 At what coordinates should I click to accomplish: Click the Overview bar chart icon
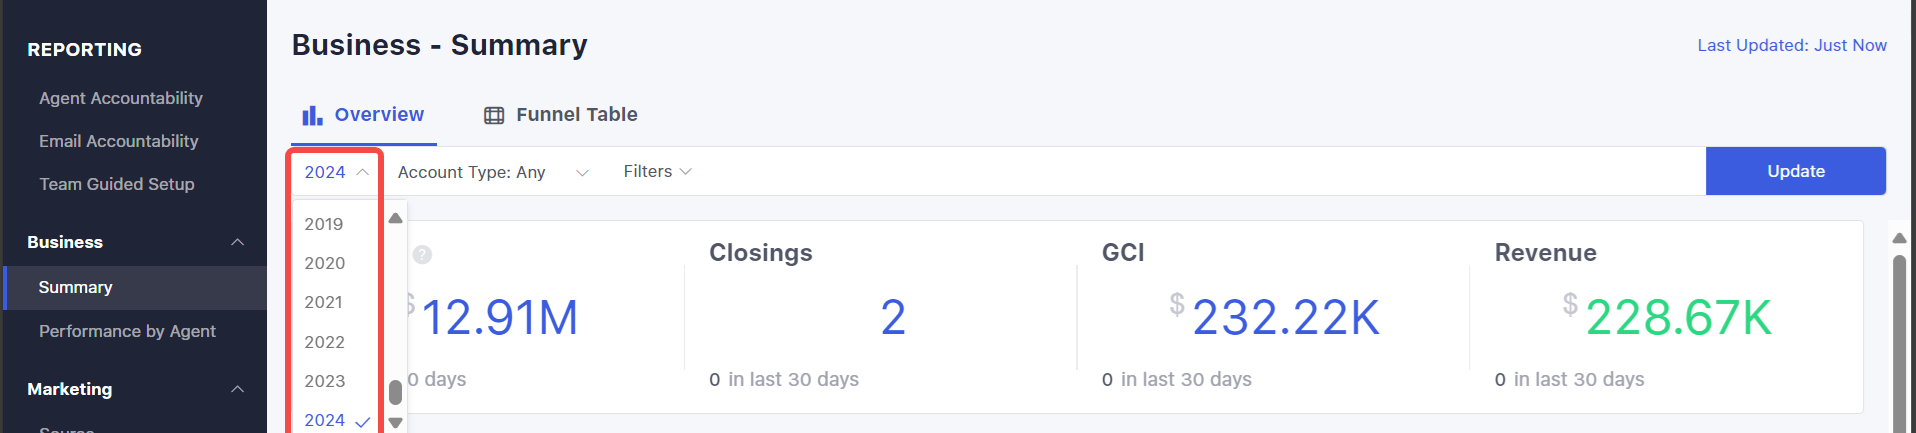click(x=312, y=115)
